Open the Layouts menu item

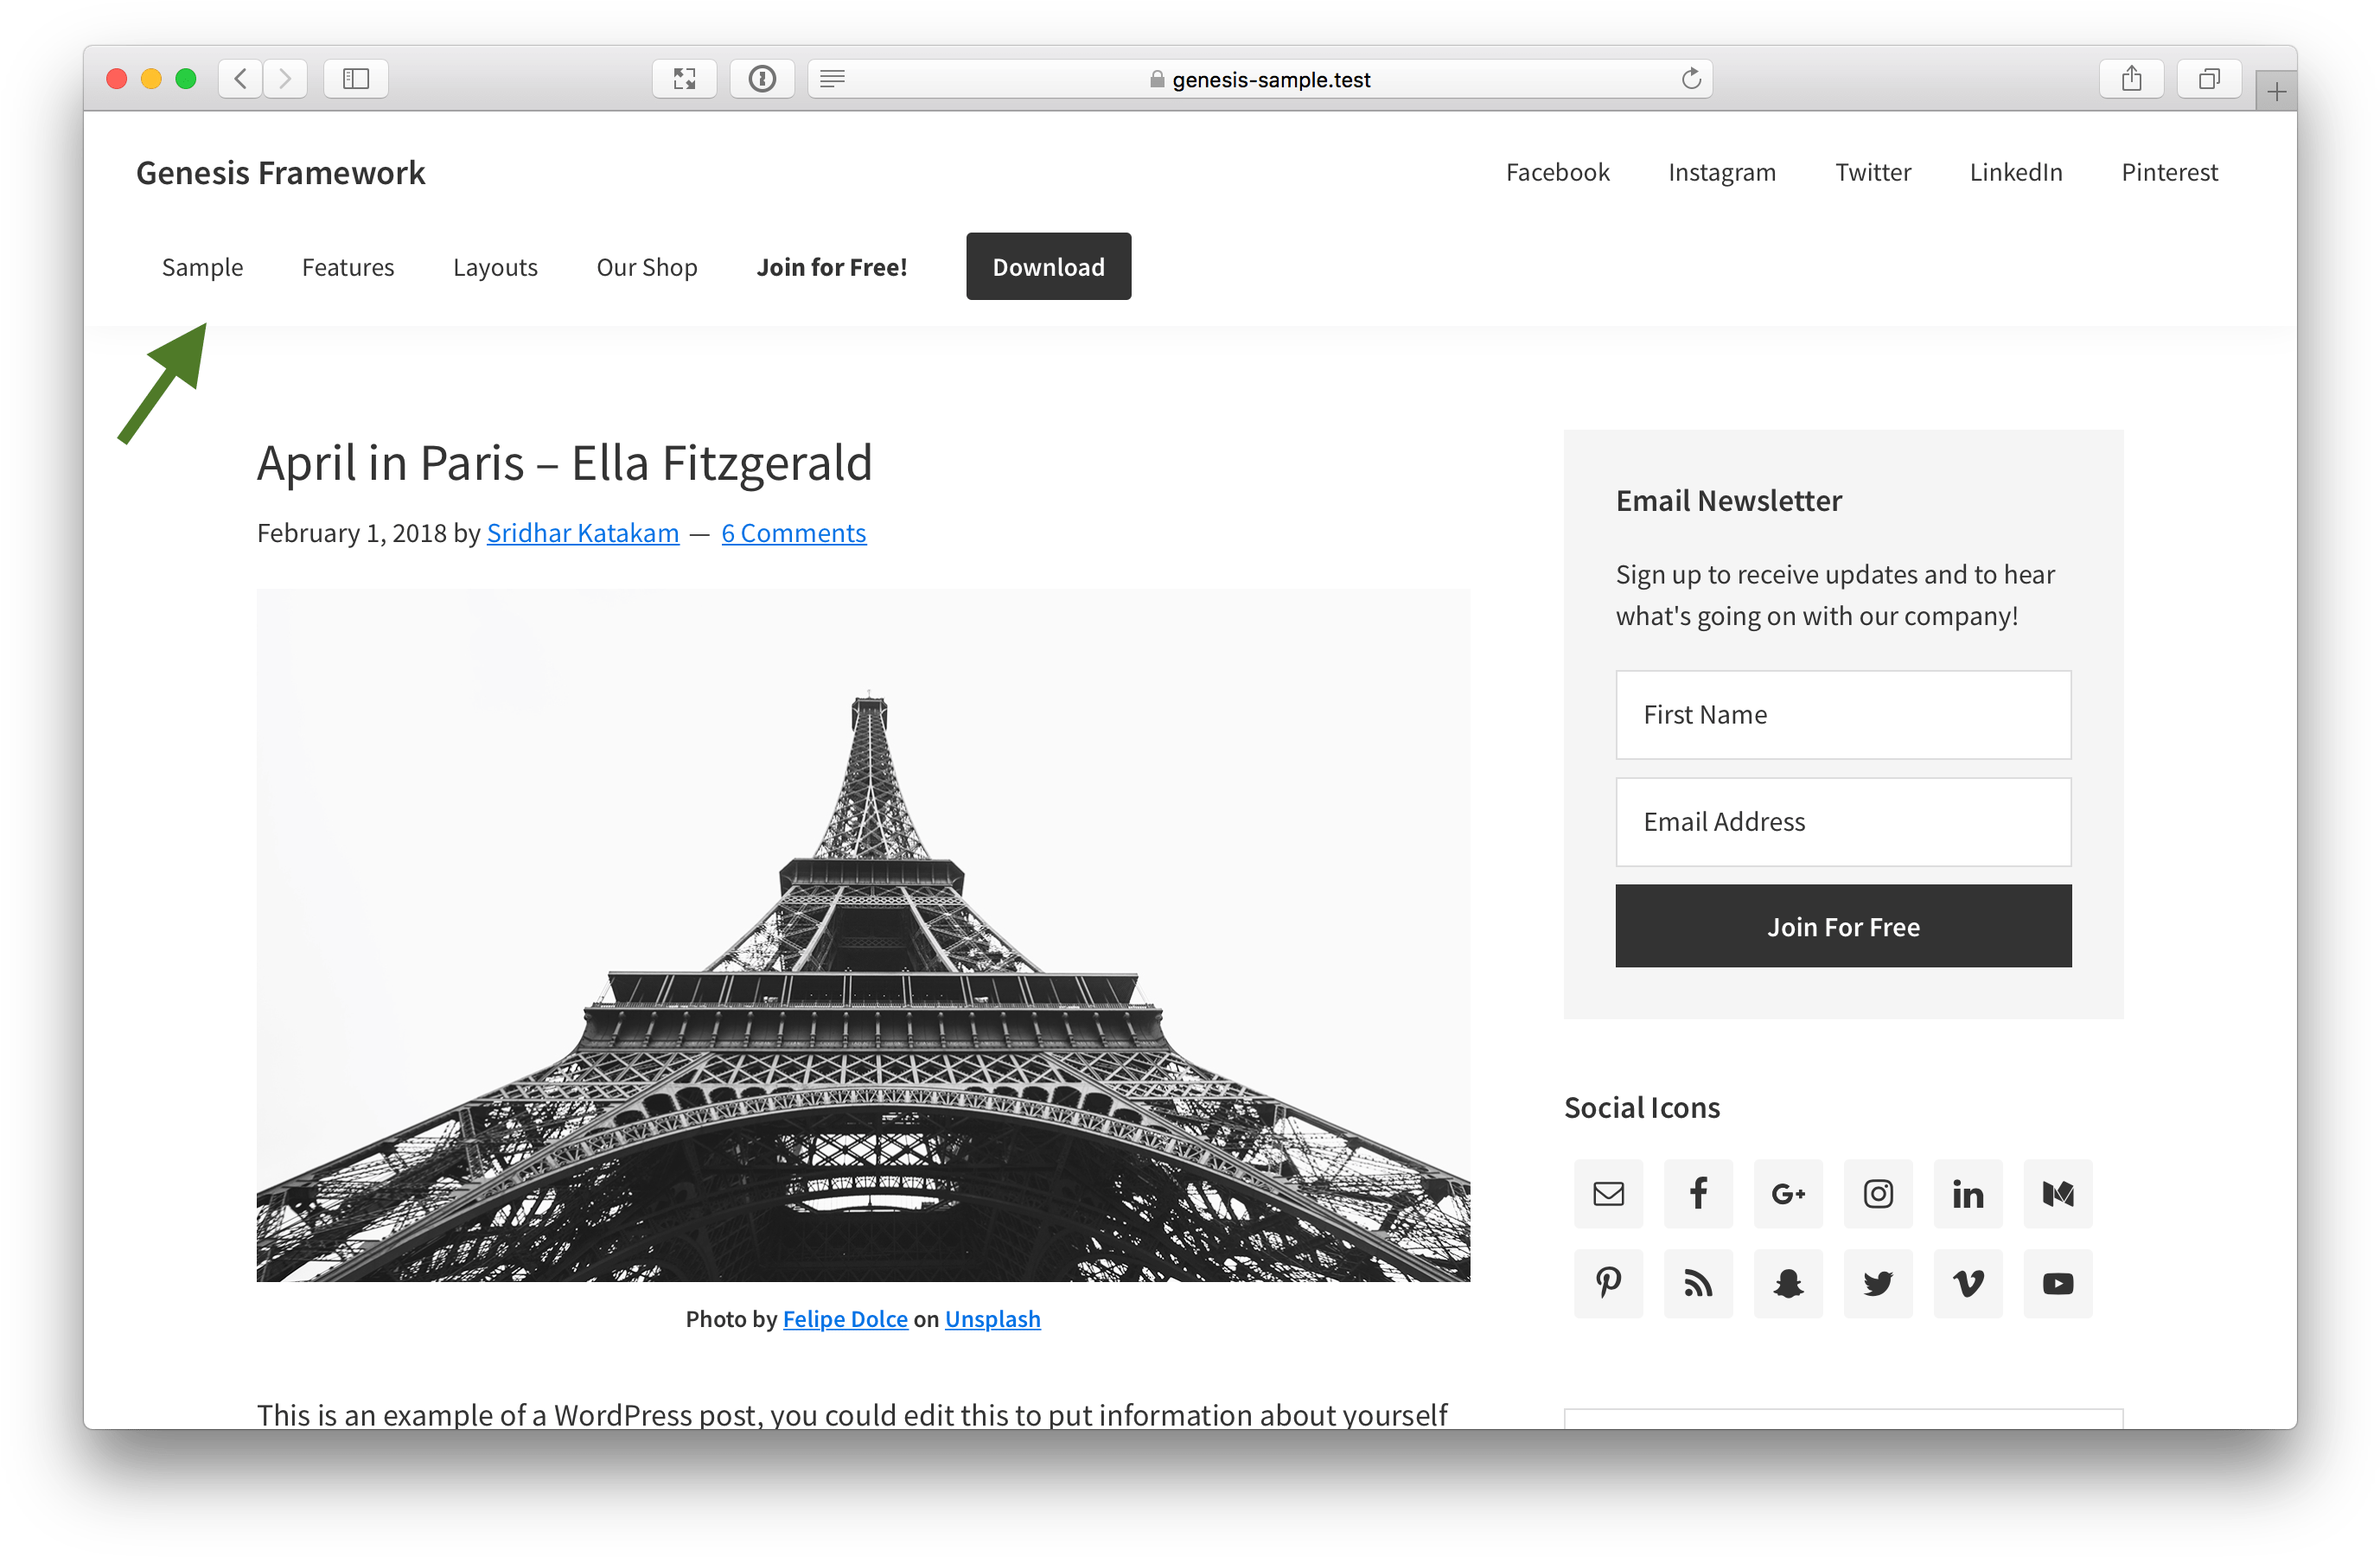(x=495, y=267)
